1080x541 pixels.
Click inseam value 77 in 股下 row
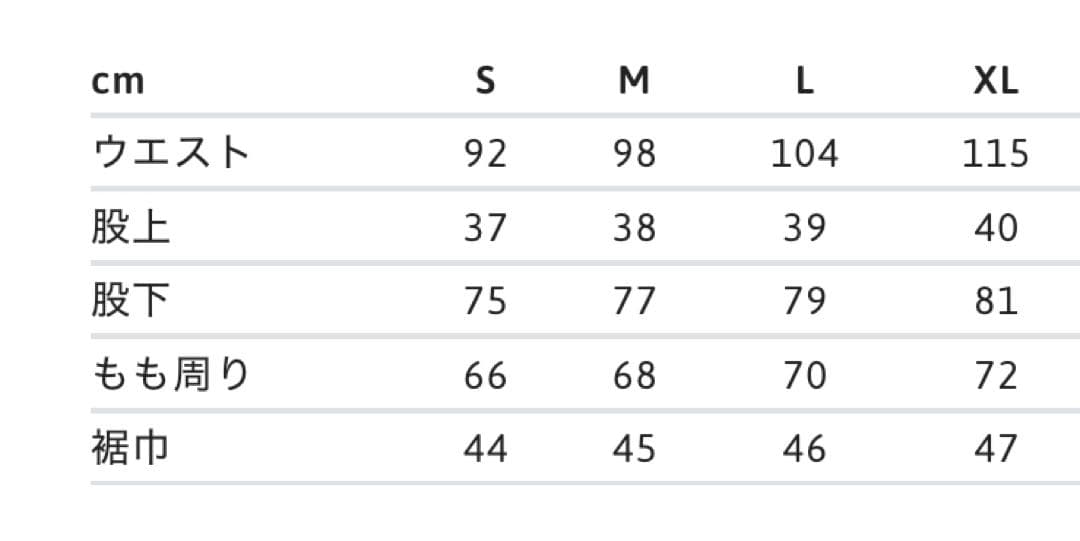[635, 301]
